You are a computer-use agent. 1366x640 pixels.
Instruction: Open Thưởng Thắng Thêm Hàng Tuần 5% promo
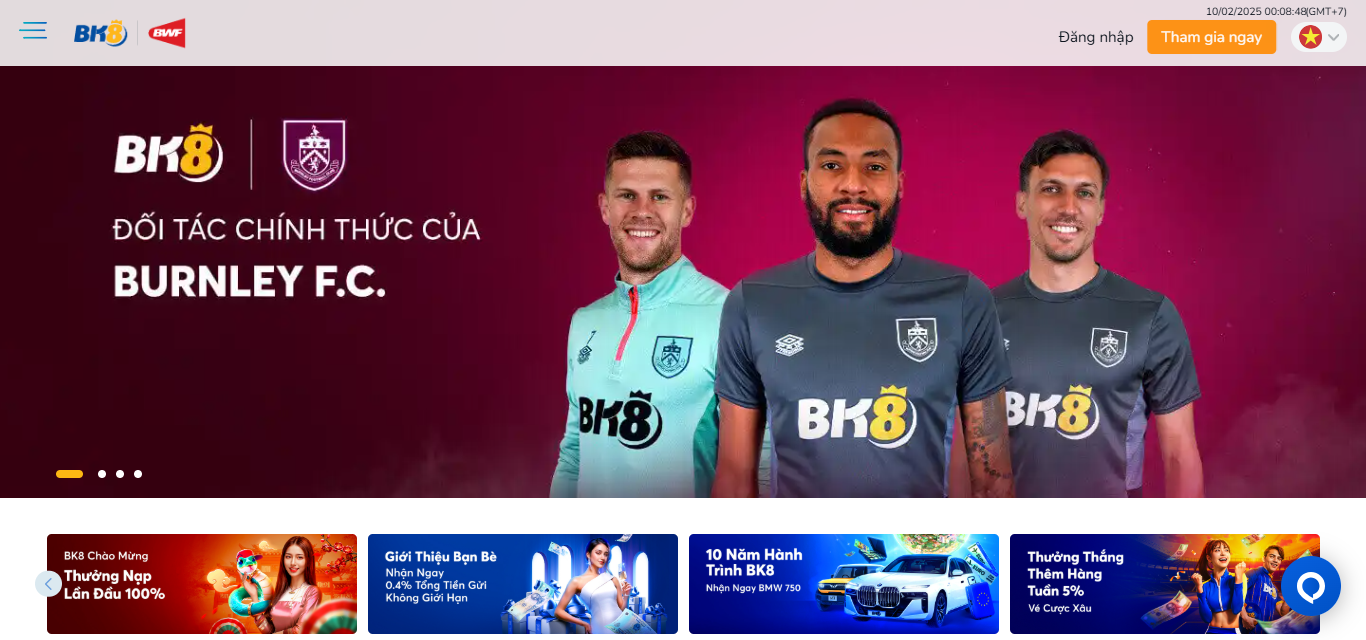click(1165, 584)
